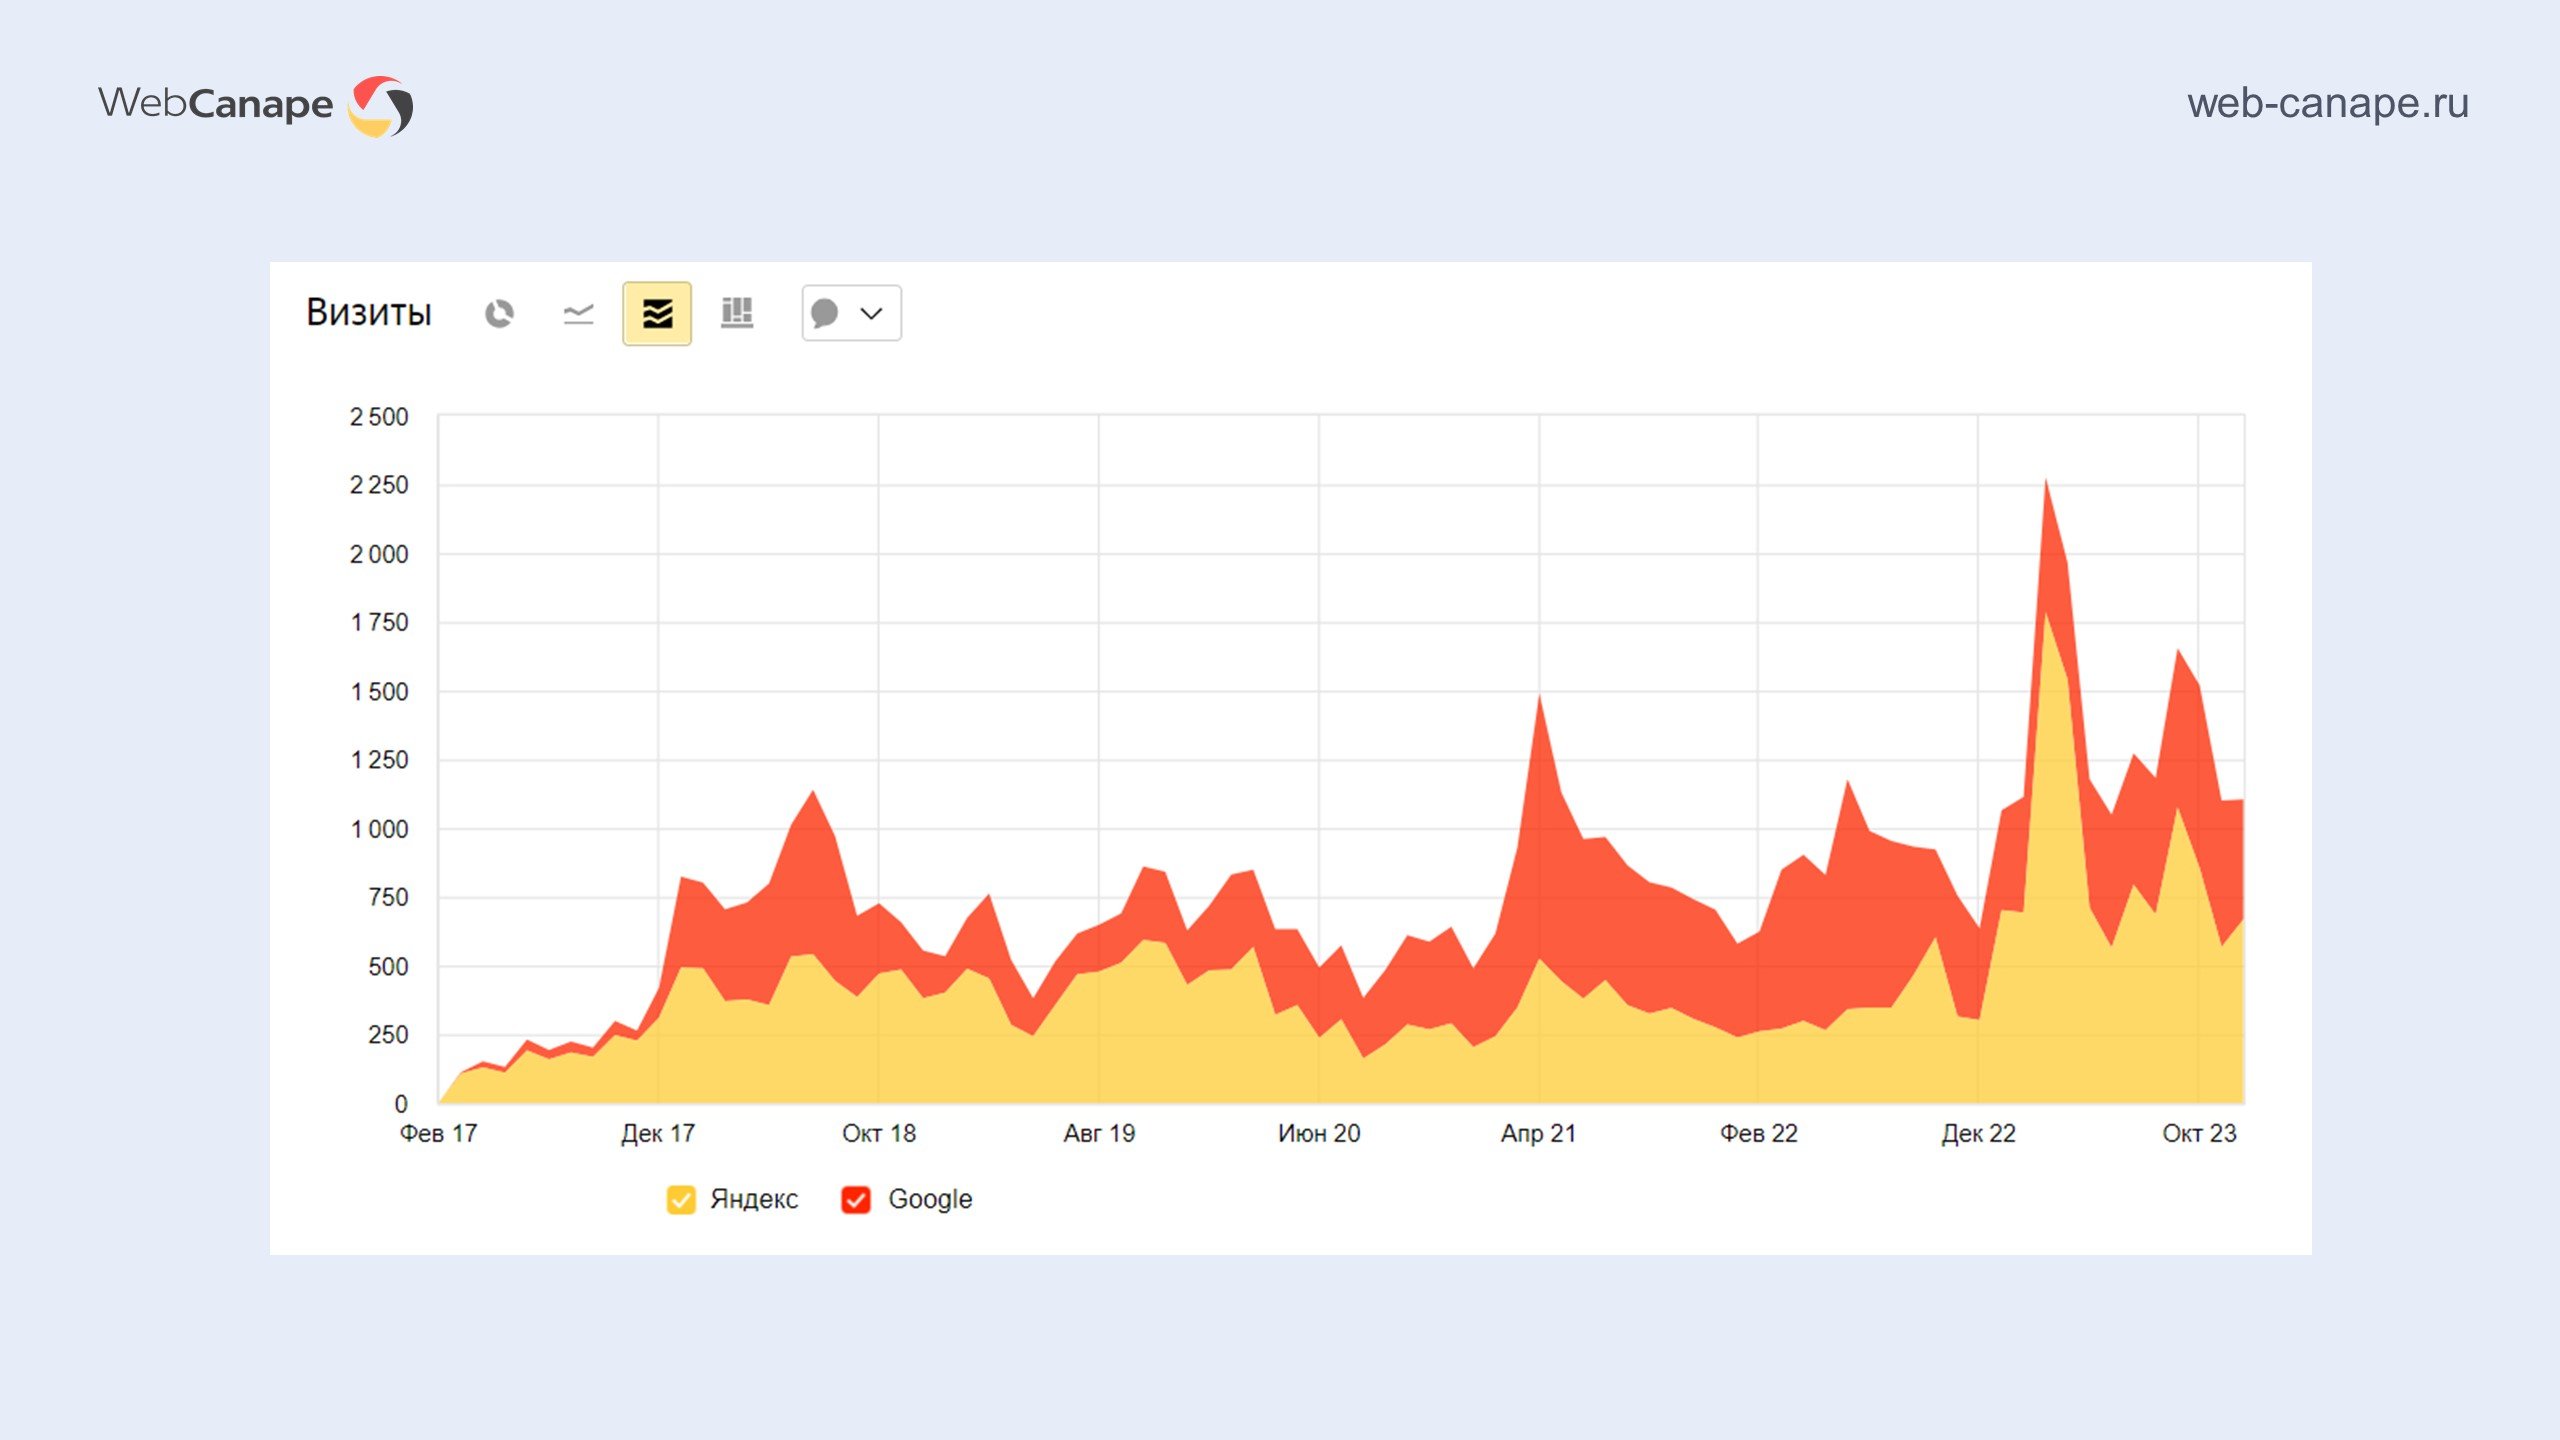Click the Окт 23 axis label
2560x1440 pixels.
click(2199, 1133)
